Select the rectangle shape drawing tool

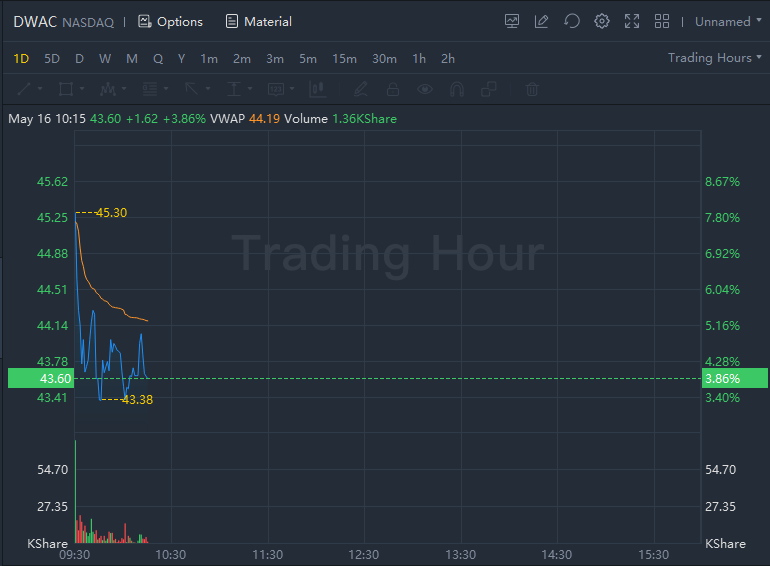[x=66, y=89]
